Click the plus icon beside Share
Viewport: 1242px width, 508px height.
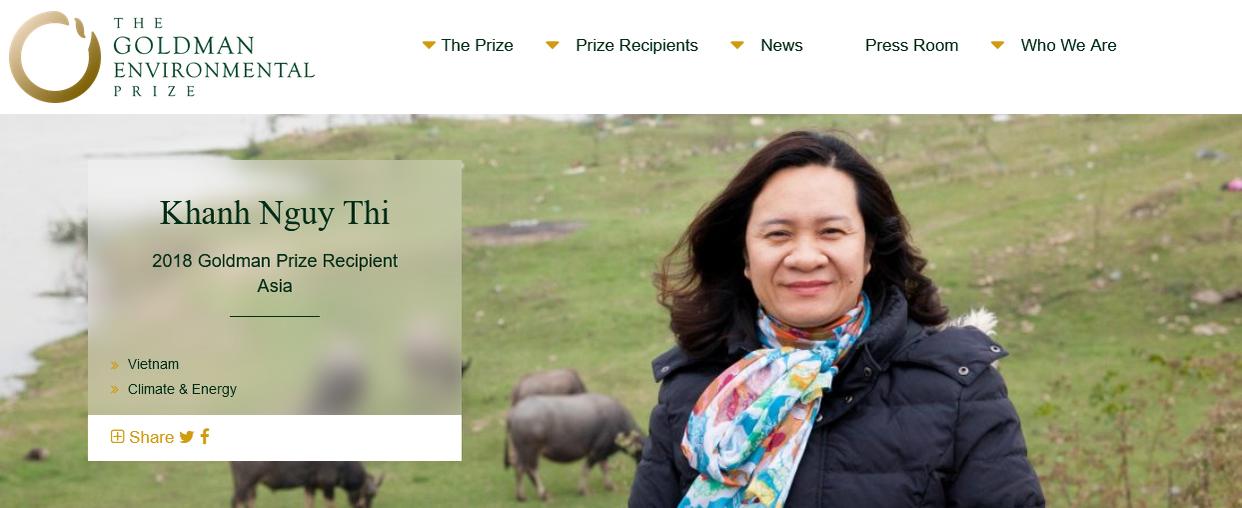(117, 436)
